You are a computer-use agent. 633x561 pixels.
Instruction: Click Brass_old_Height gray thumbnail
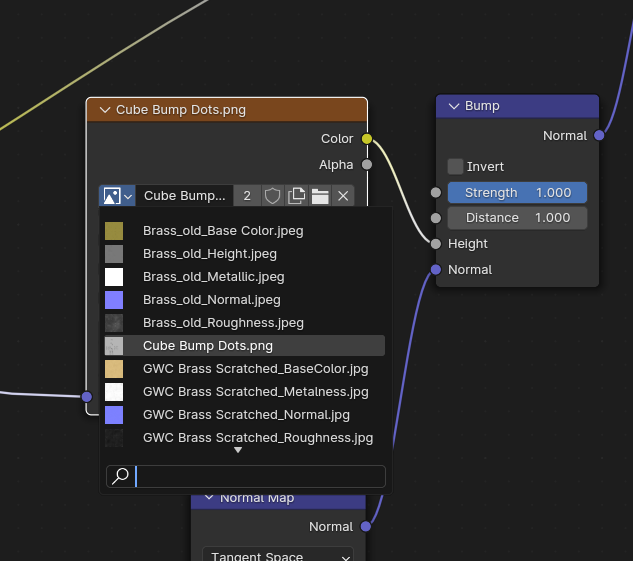coord(114,254)
